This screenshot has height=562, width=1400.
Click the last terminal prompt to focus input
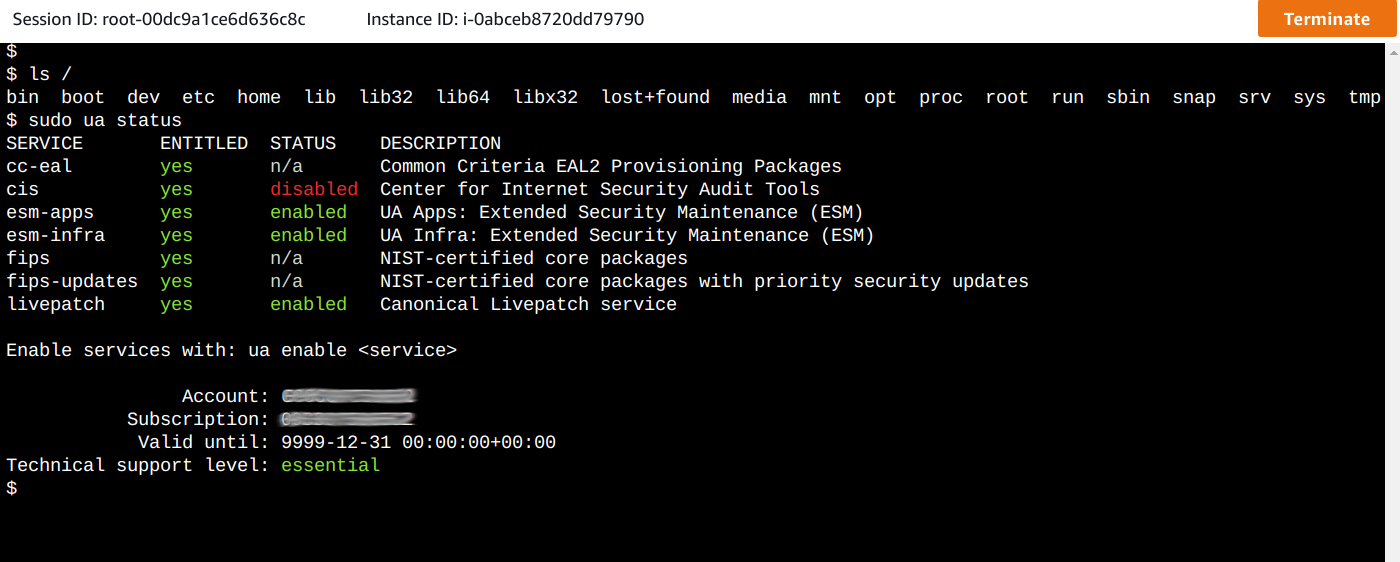pyautogui.click(x=12, y=488)
